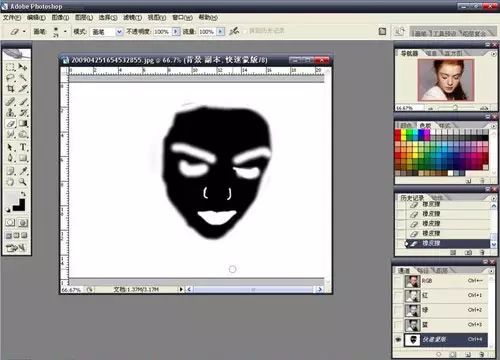The image size is (500, 360).
Task: Load channel as selection button
Action: point(439,354)
